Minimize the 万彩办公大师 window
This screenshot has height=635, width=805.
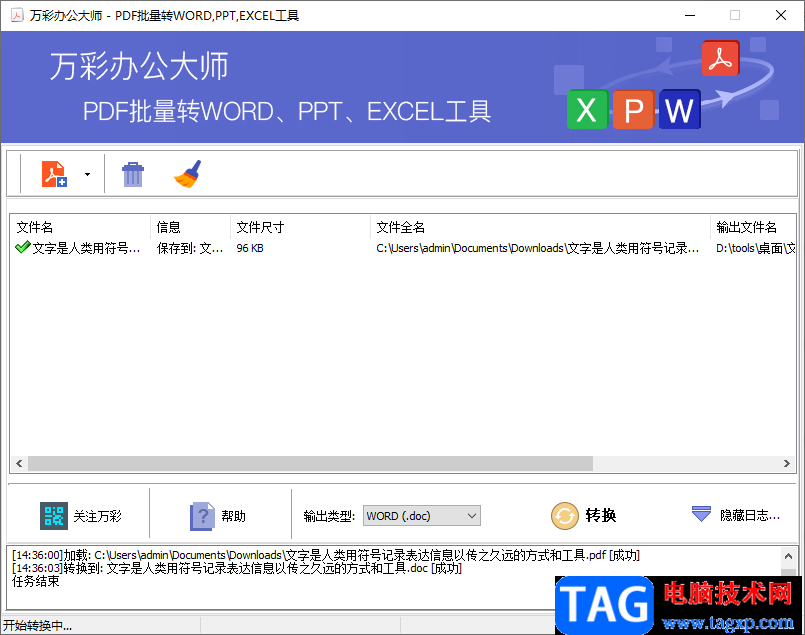[690, 15]
